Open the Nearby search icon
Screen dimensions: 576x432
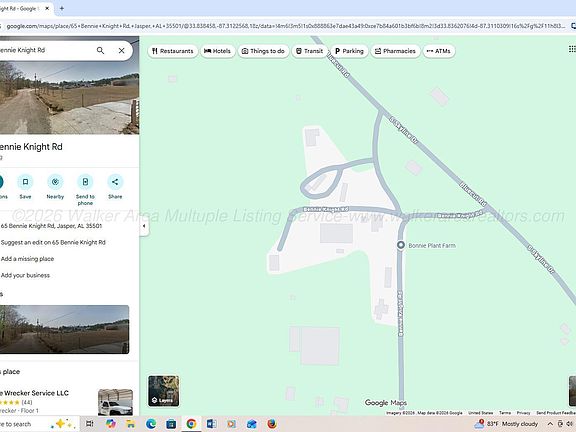pos(55,182)
